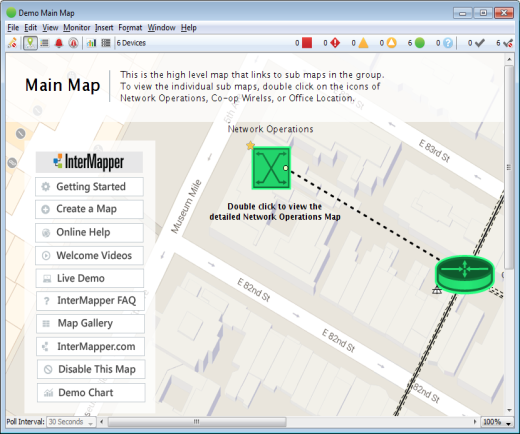Open the Help menu
The height and width of the screenshot is (434, 520).
tap(189, 28)
